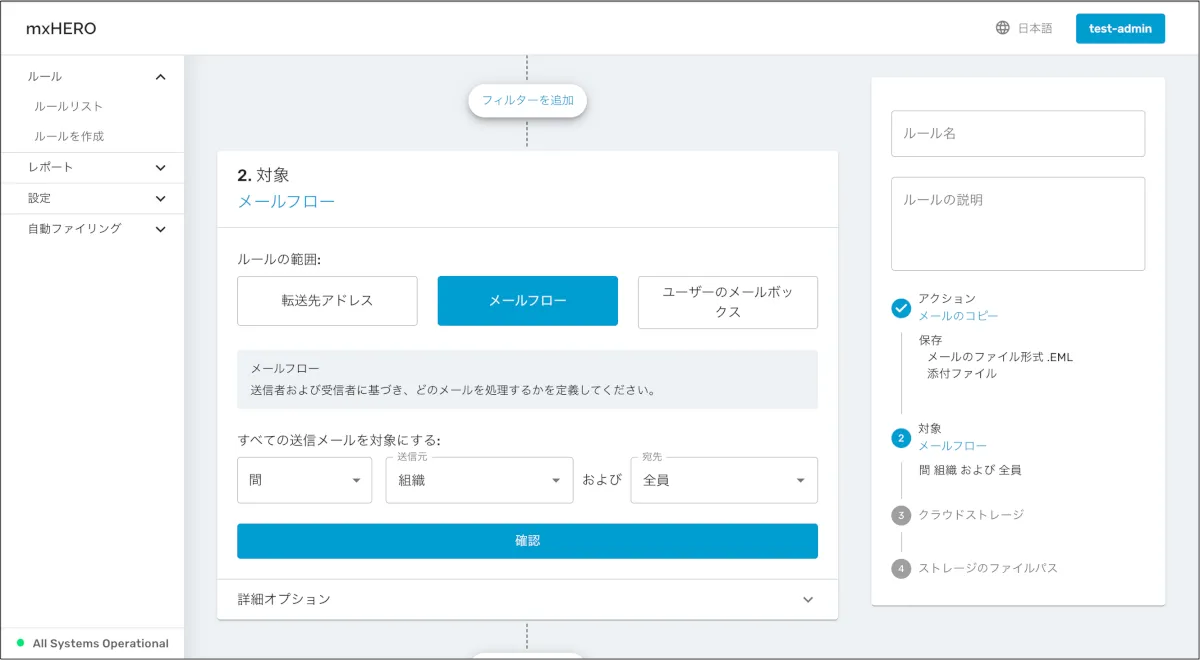
Task: Click the 確認 confirm button
Action: [527, 541]
